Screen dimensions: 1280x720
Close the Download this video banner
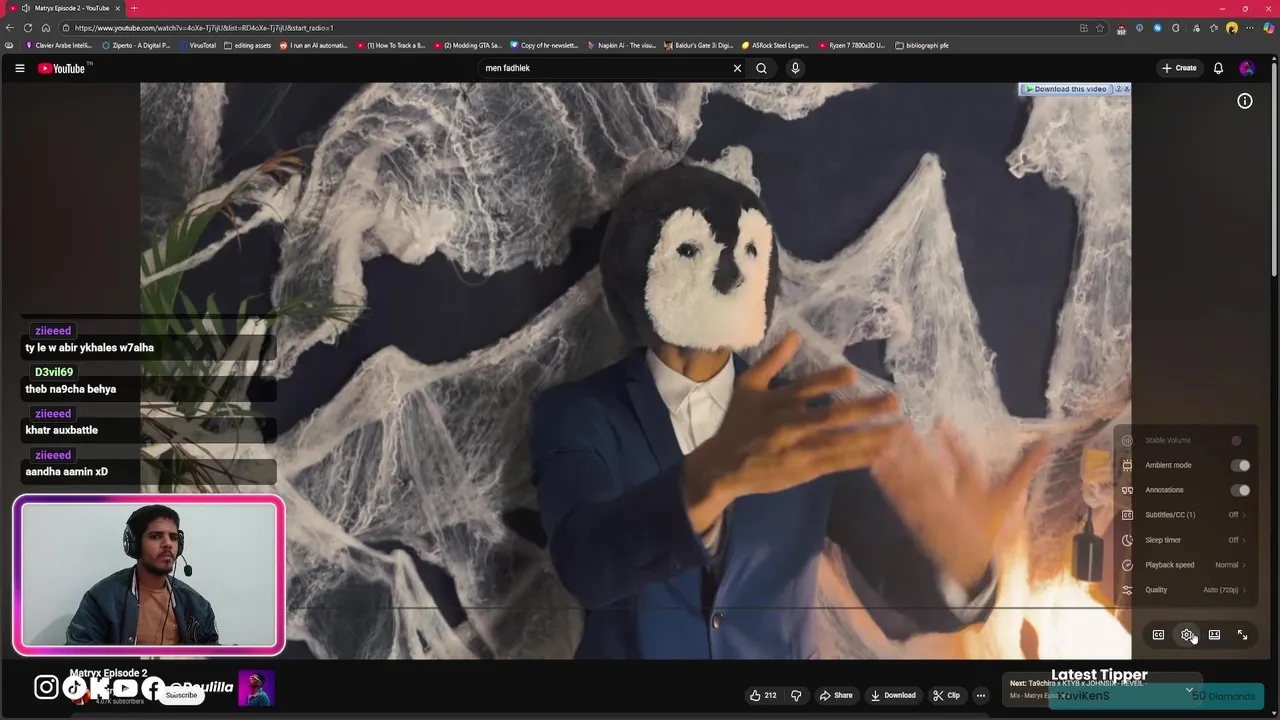(x=1126, y=89)
